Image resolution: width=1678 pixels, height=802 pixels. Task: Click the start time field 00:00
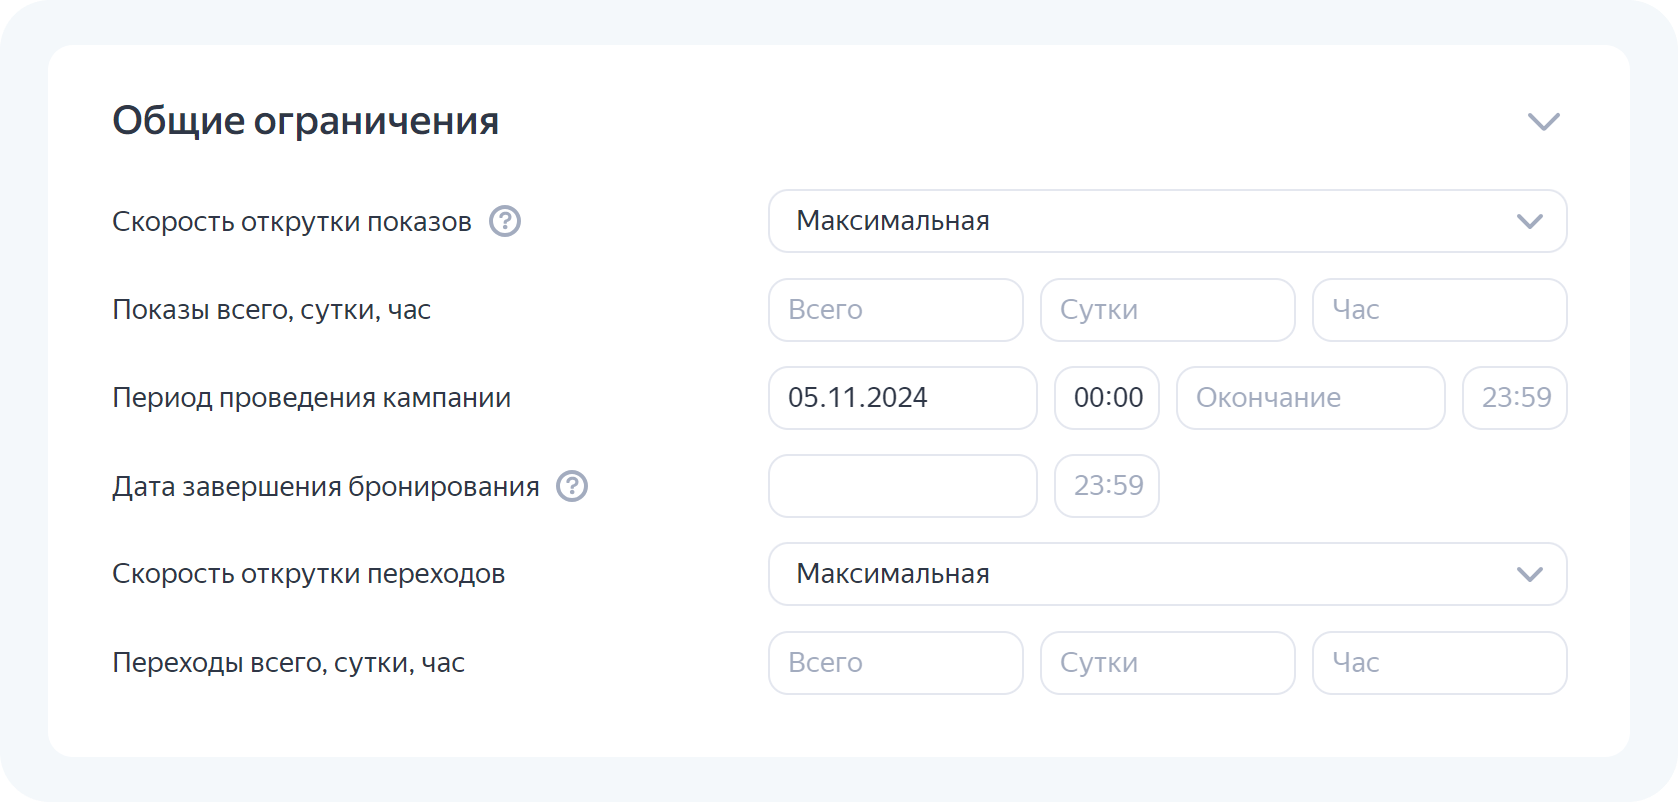(x=1106, y=398)
